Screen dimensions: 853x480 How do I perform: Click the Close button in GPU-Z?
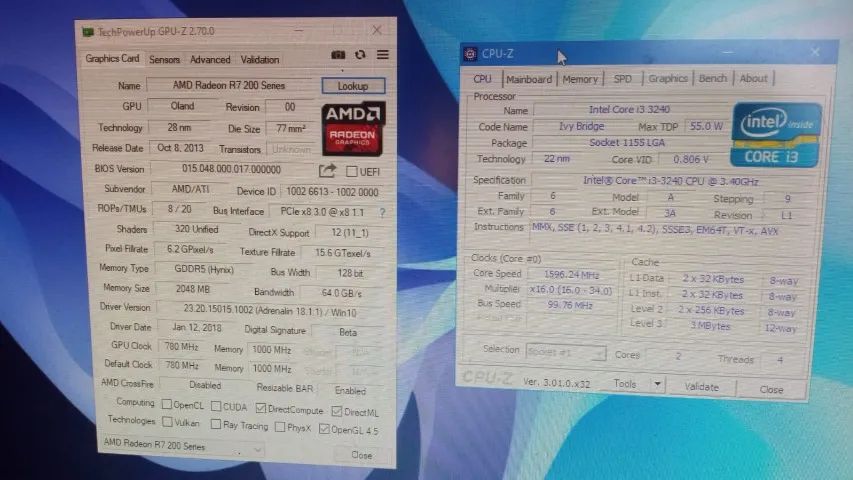point(362,455)
